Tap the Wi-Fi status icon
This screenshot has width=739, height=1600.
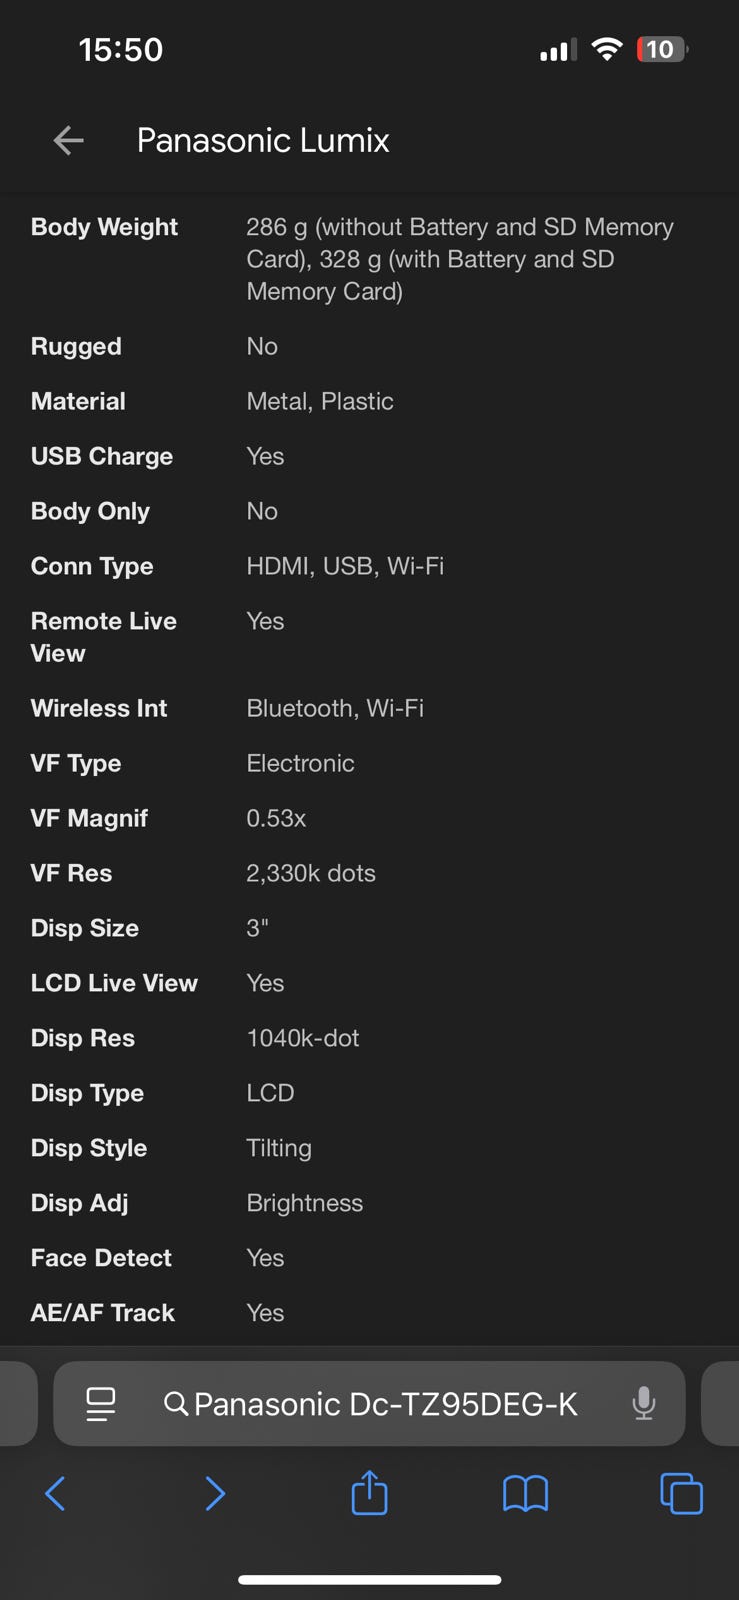(x=606, y=49)
